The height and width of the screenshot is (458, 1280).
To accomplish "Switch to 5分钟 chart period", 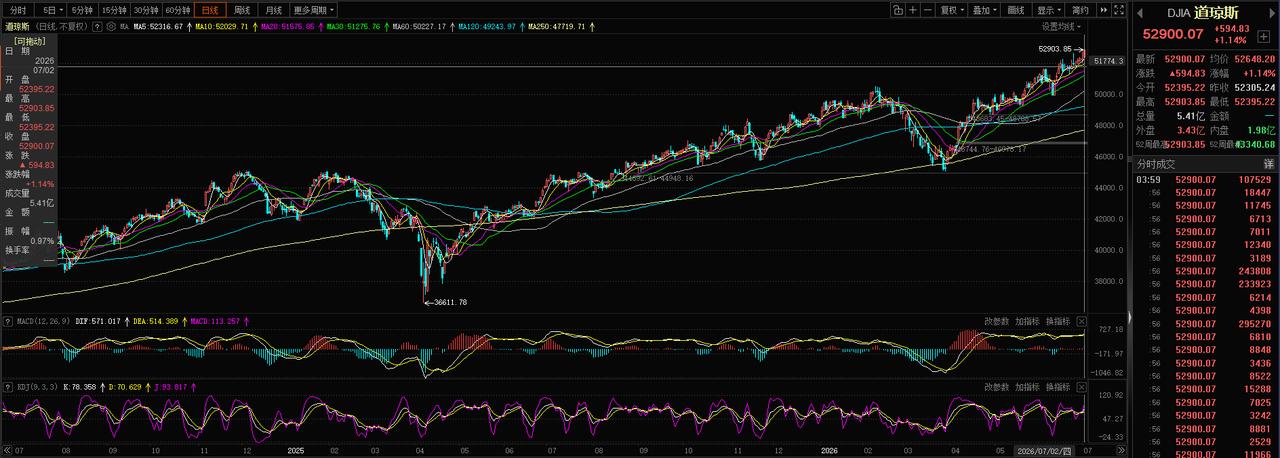I will (x=83, y=10).
